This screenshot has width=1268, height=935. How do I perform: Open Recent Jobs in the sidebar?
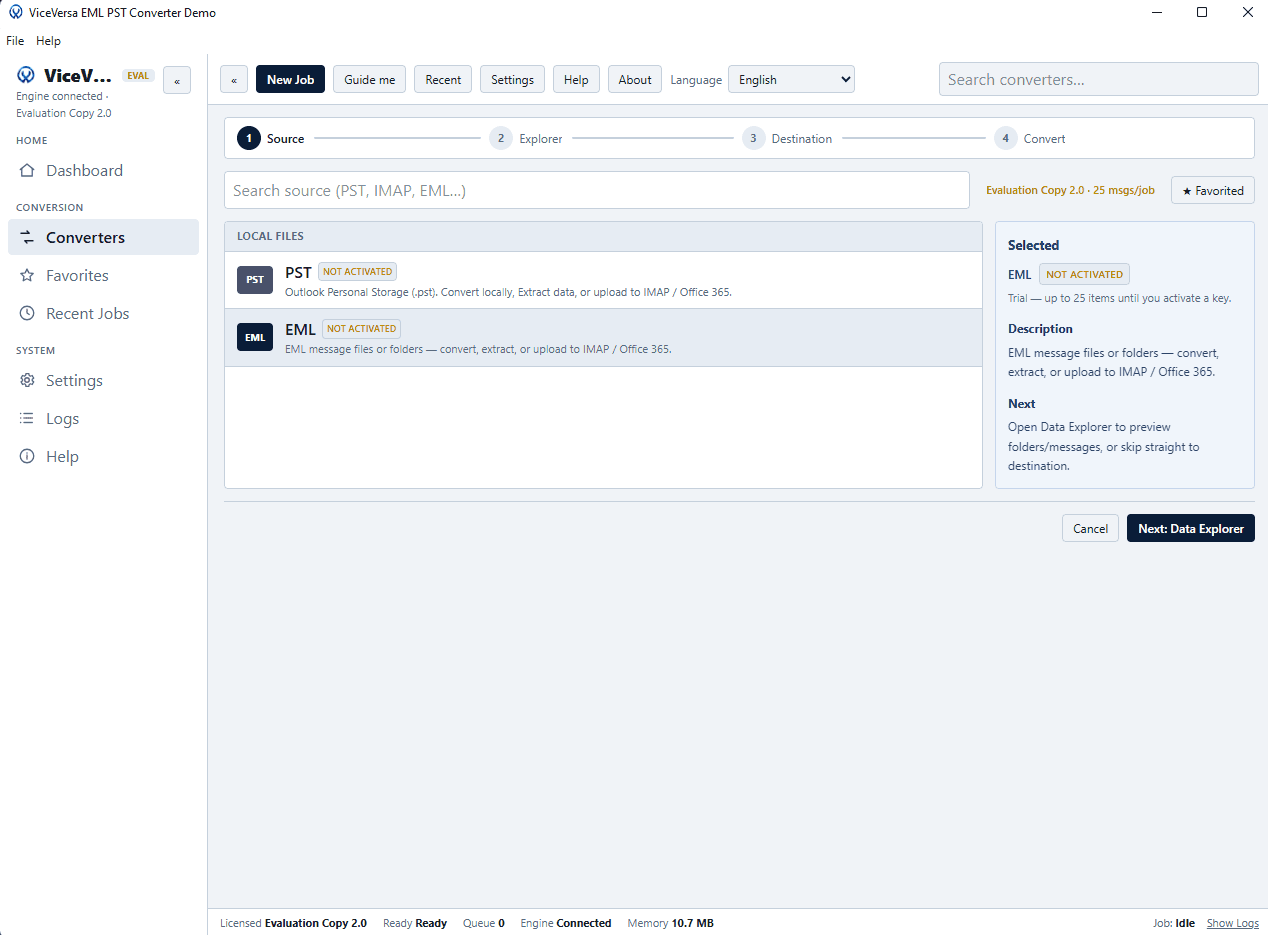(103, 314)
